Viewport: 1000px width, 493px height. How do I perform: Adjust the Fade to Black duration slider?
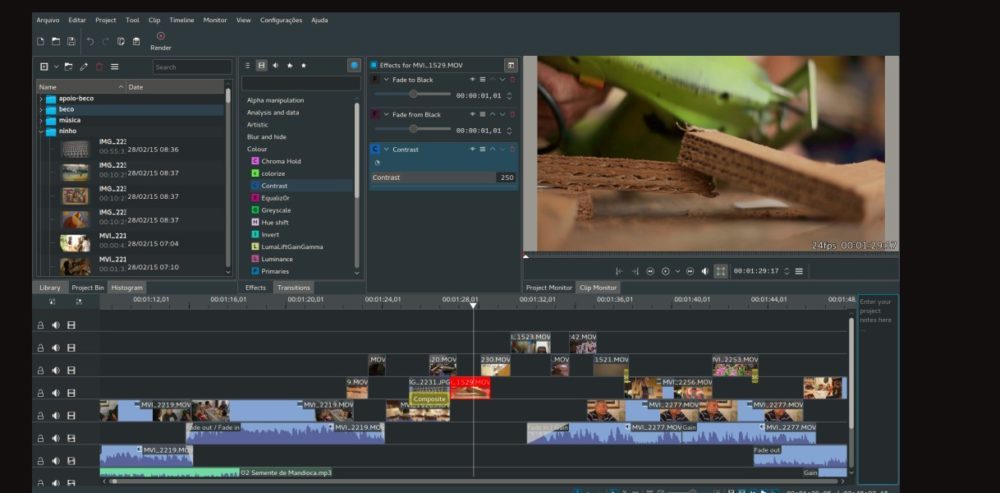coord(412,95)
